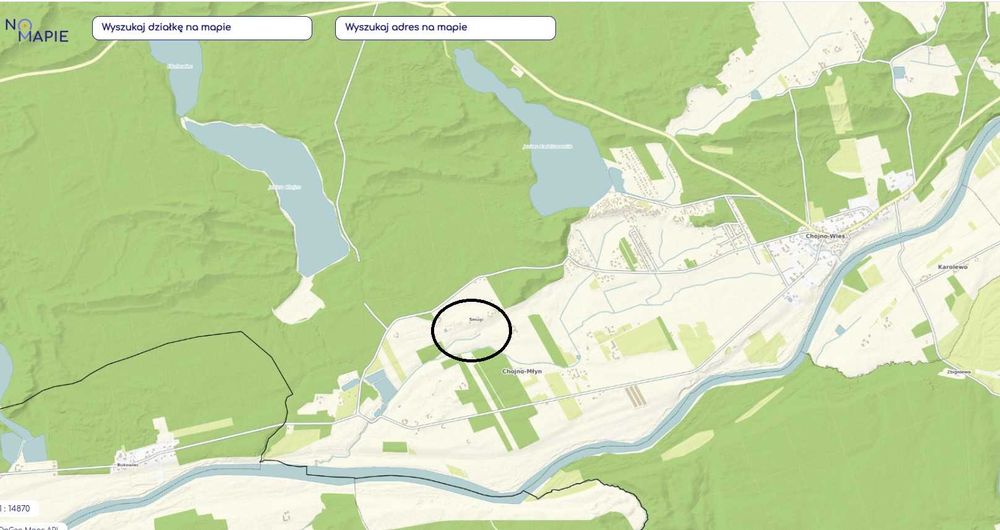Select the Karolewo label on the map

pyautogui.click(x=952, y=267)
